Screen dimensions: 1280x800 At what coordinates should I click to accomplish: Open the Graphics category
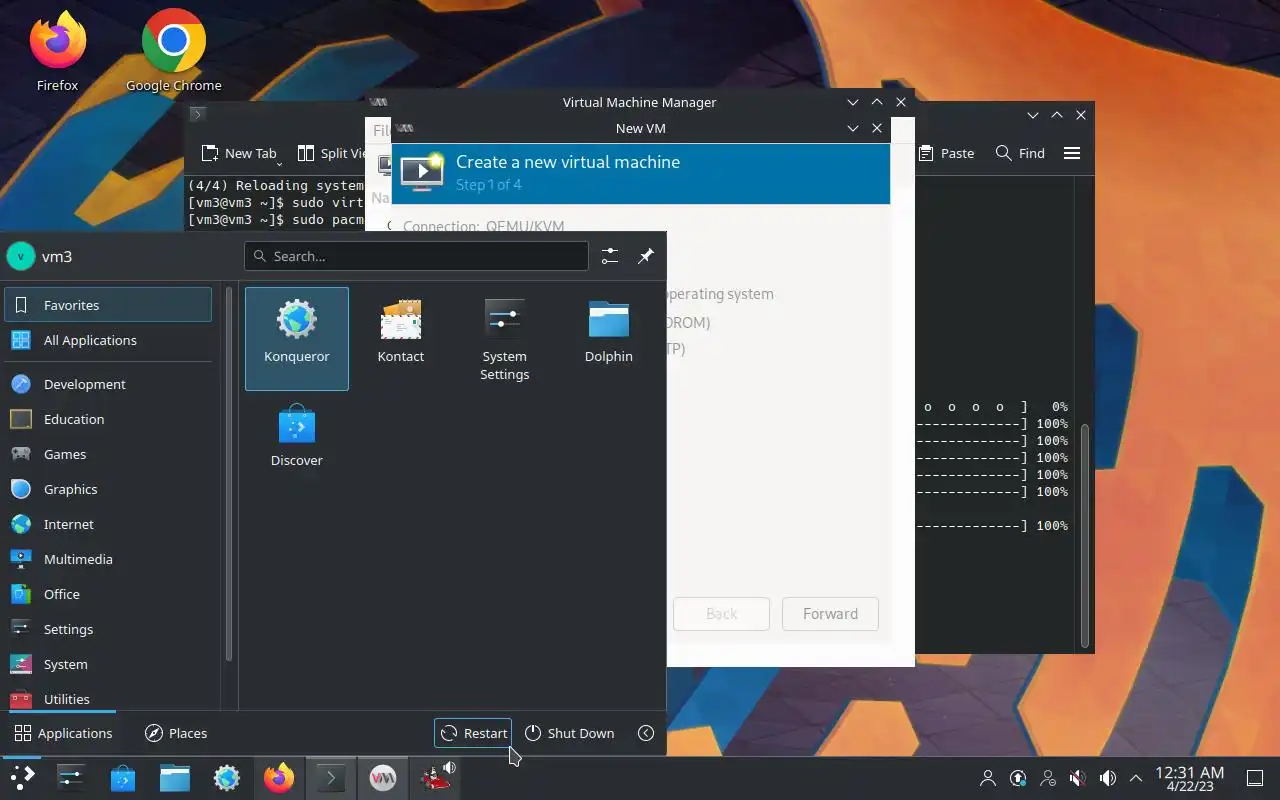[108, 489]
